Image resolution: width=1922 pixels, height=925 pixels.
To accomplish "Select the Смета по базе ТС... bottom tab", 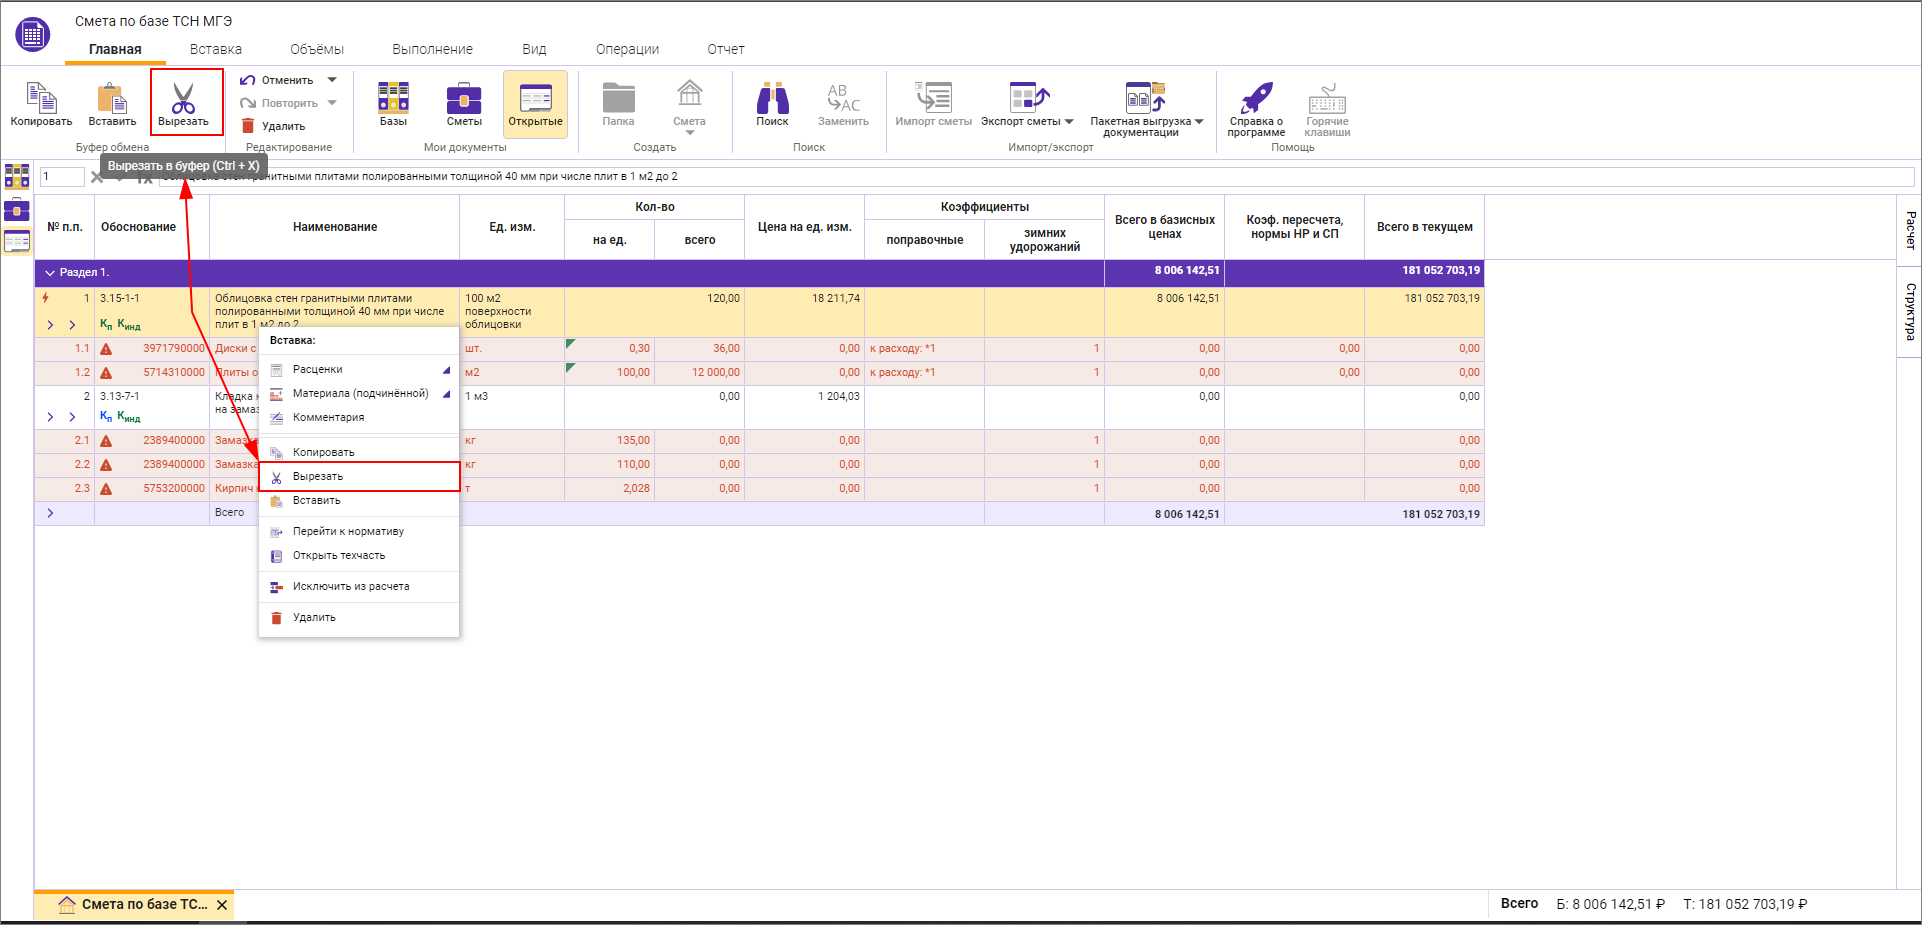I will pos(134,905).
